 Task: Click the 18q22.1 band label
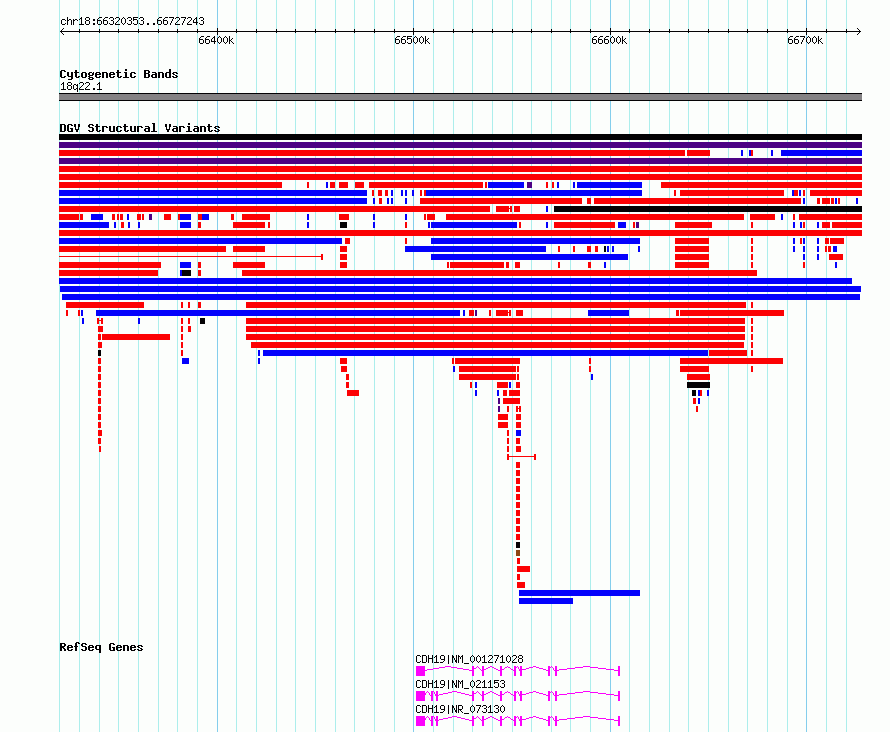[x=81, y=86]
